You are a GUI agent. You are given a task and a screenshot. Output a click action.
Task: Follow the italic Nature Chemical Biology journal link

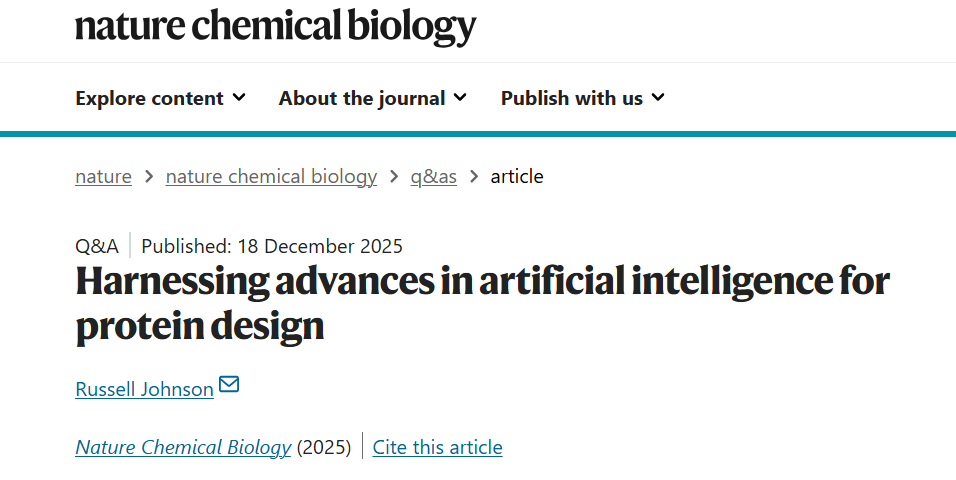pos(183,447)
